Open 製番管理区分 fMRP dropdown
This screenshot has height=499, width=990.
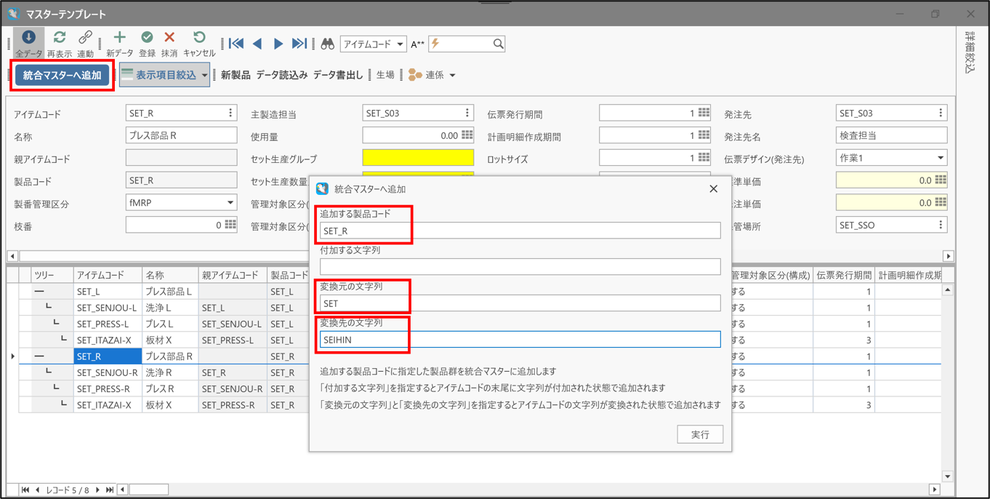(x=230, y=202)
